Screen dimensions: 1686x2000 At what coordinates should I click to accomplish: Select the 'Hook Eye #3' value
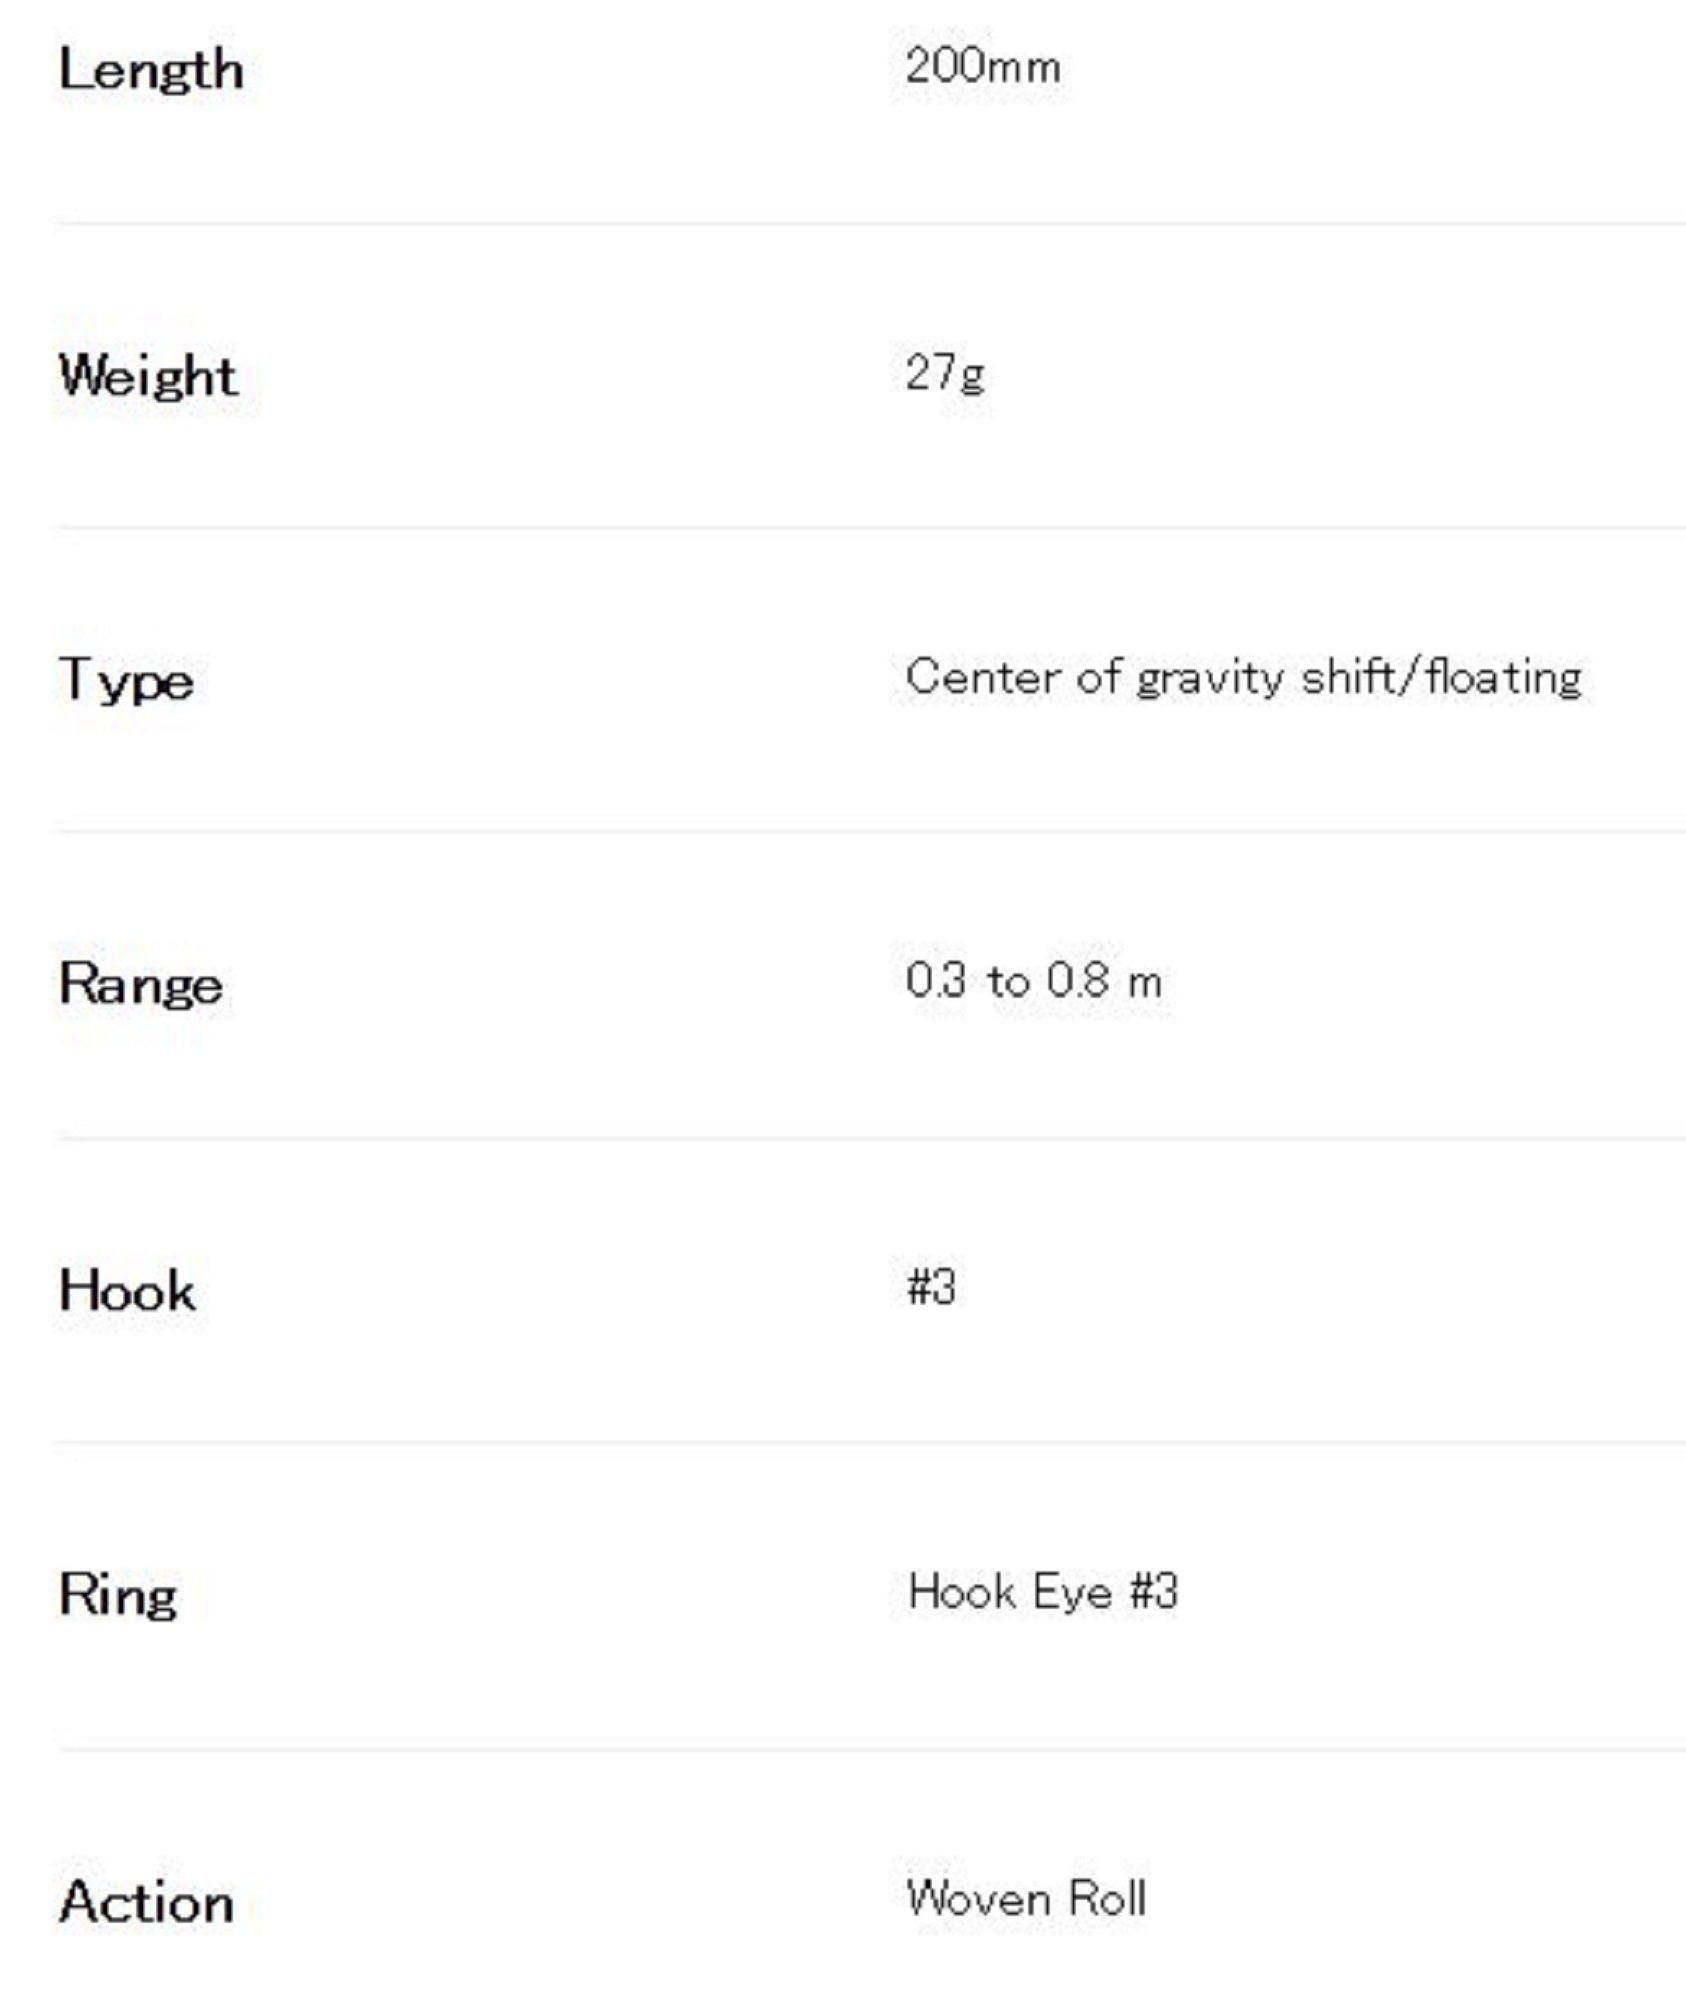point(1043,1591)
